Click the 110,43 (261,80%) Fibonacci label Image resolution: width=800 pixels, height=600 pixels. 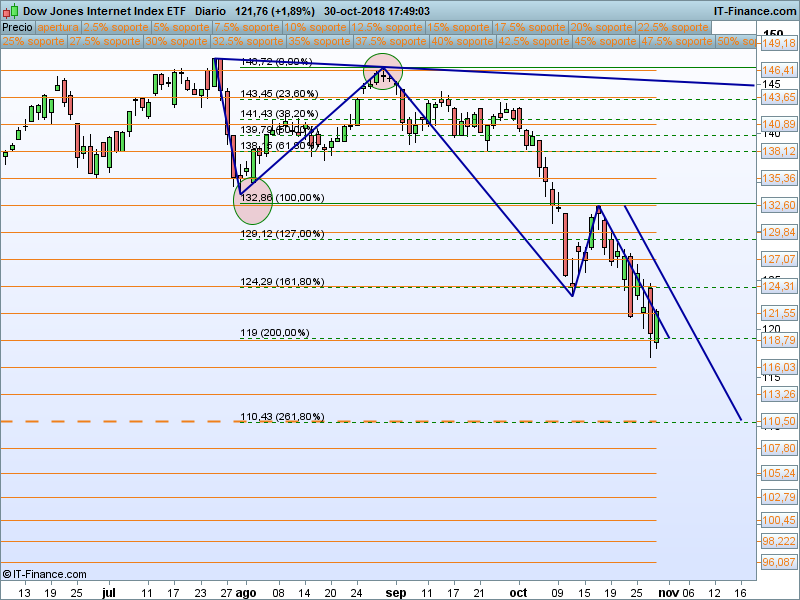coord(282,417)
